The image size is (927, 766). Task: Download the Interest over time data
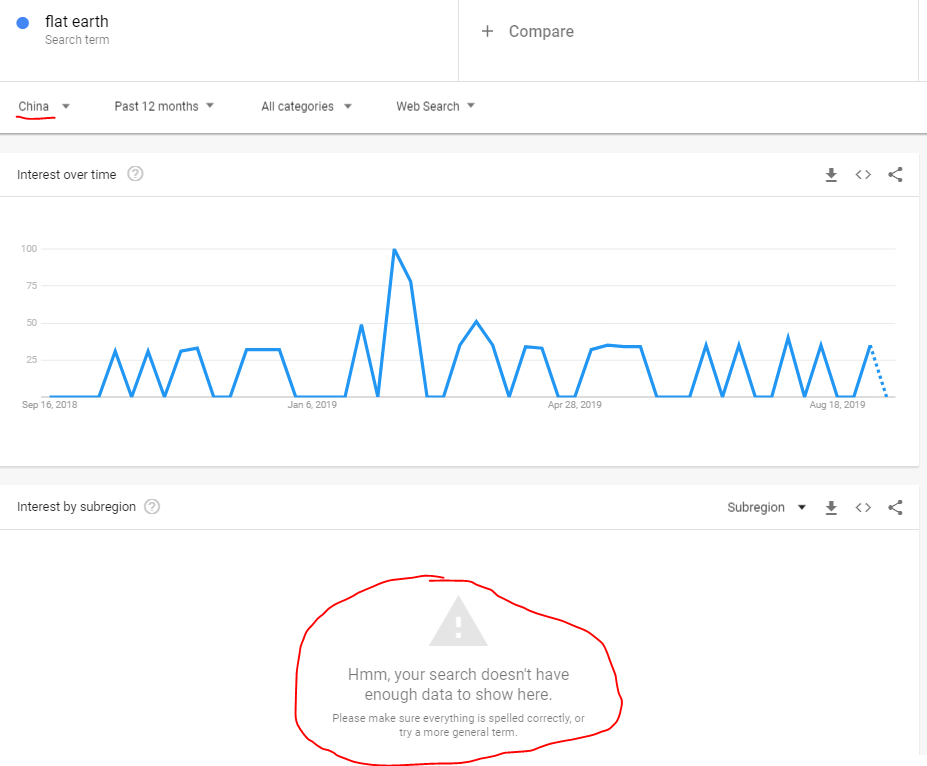[831, 175]
